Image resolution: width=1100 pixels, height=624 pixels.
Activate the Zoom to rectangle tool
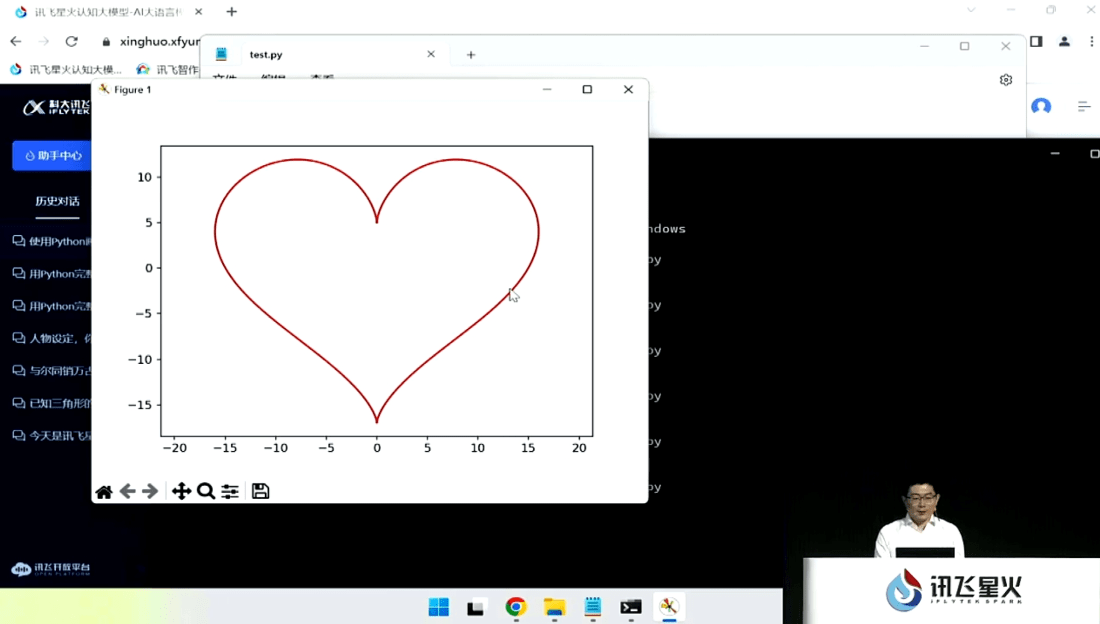(x=206, y=491)
